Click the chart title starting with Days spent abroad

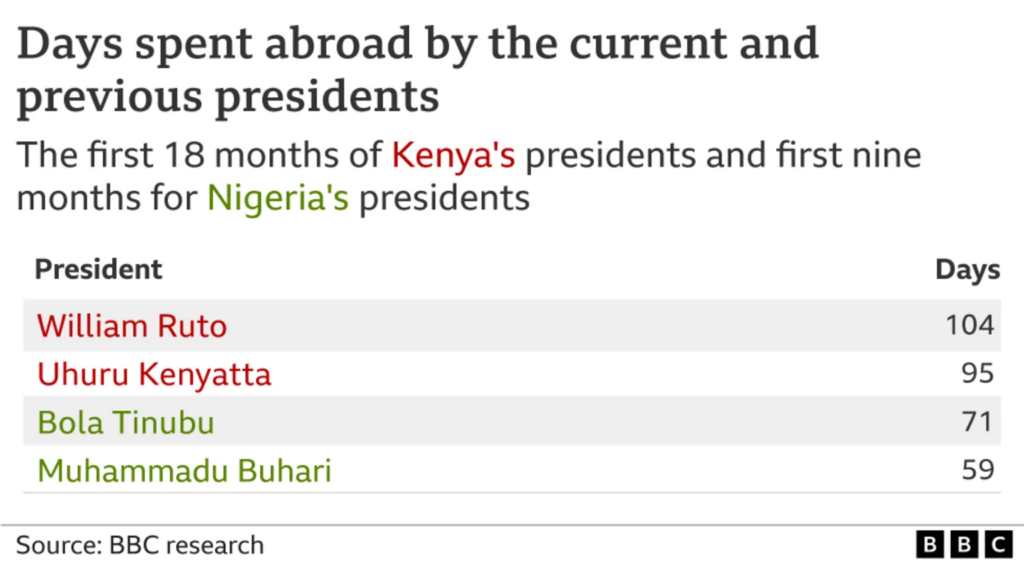417,44
